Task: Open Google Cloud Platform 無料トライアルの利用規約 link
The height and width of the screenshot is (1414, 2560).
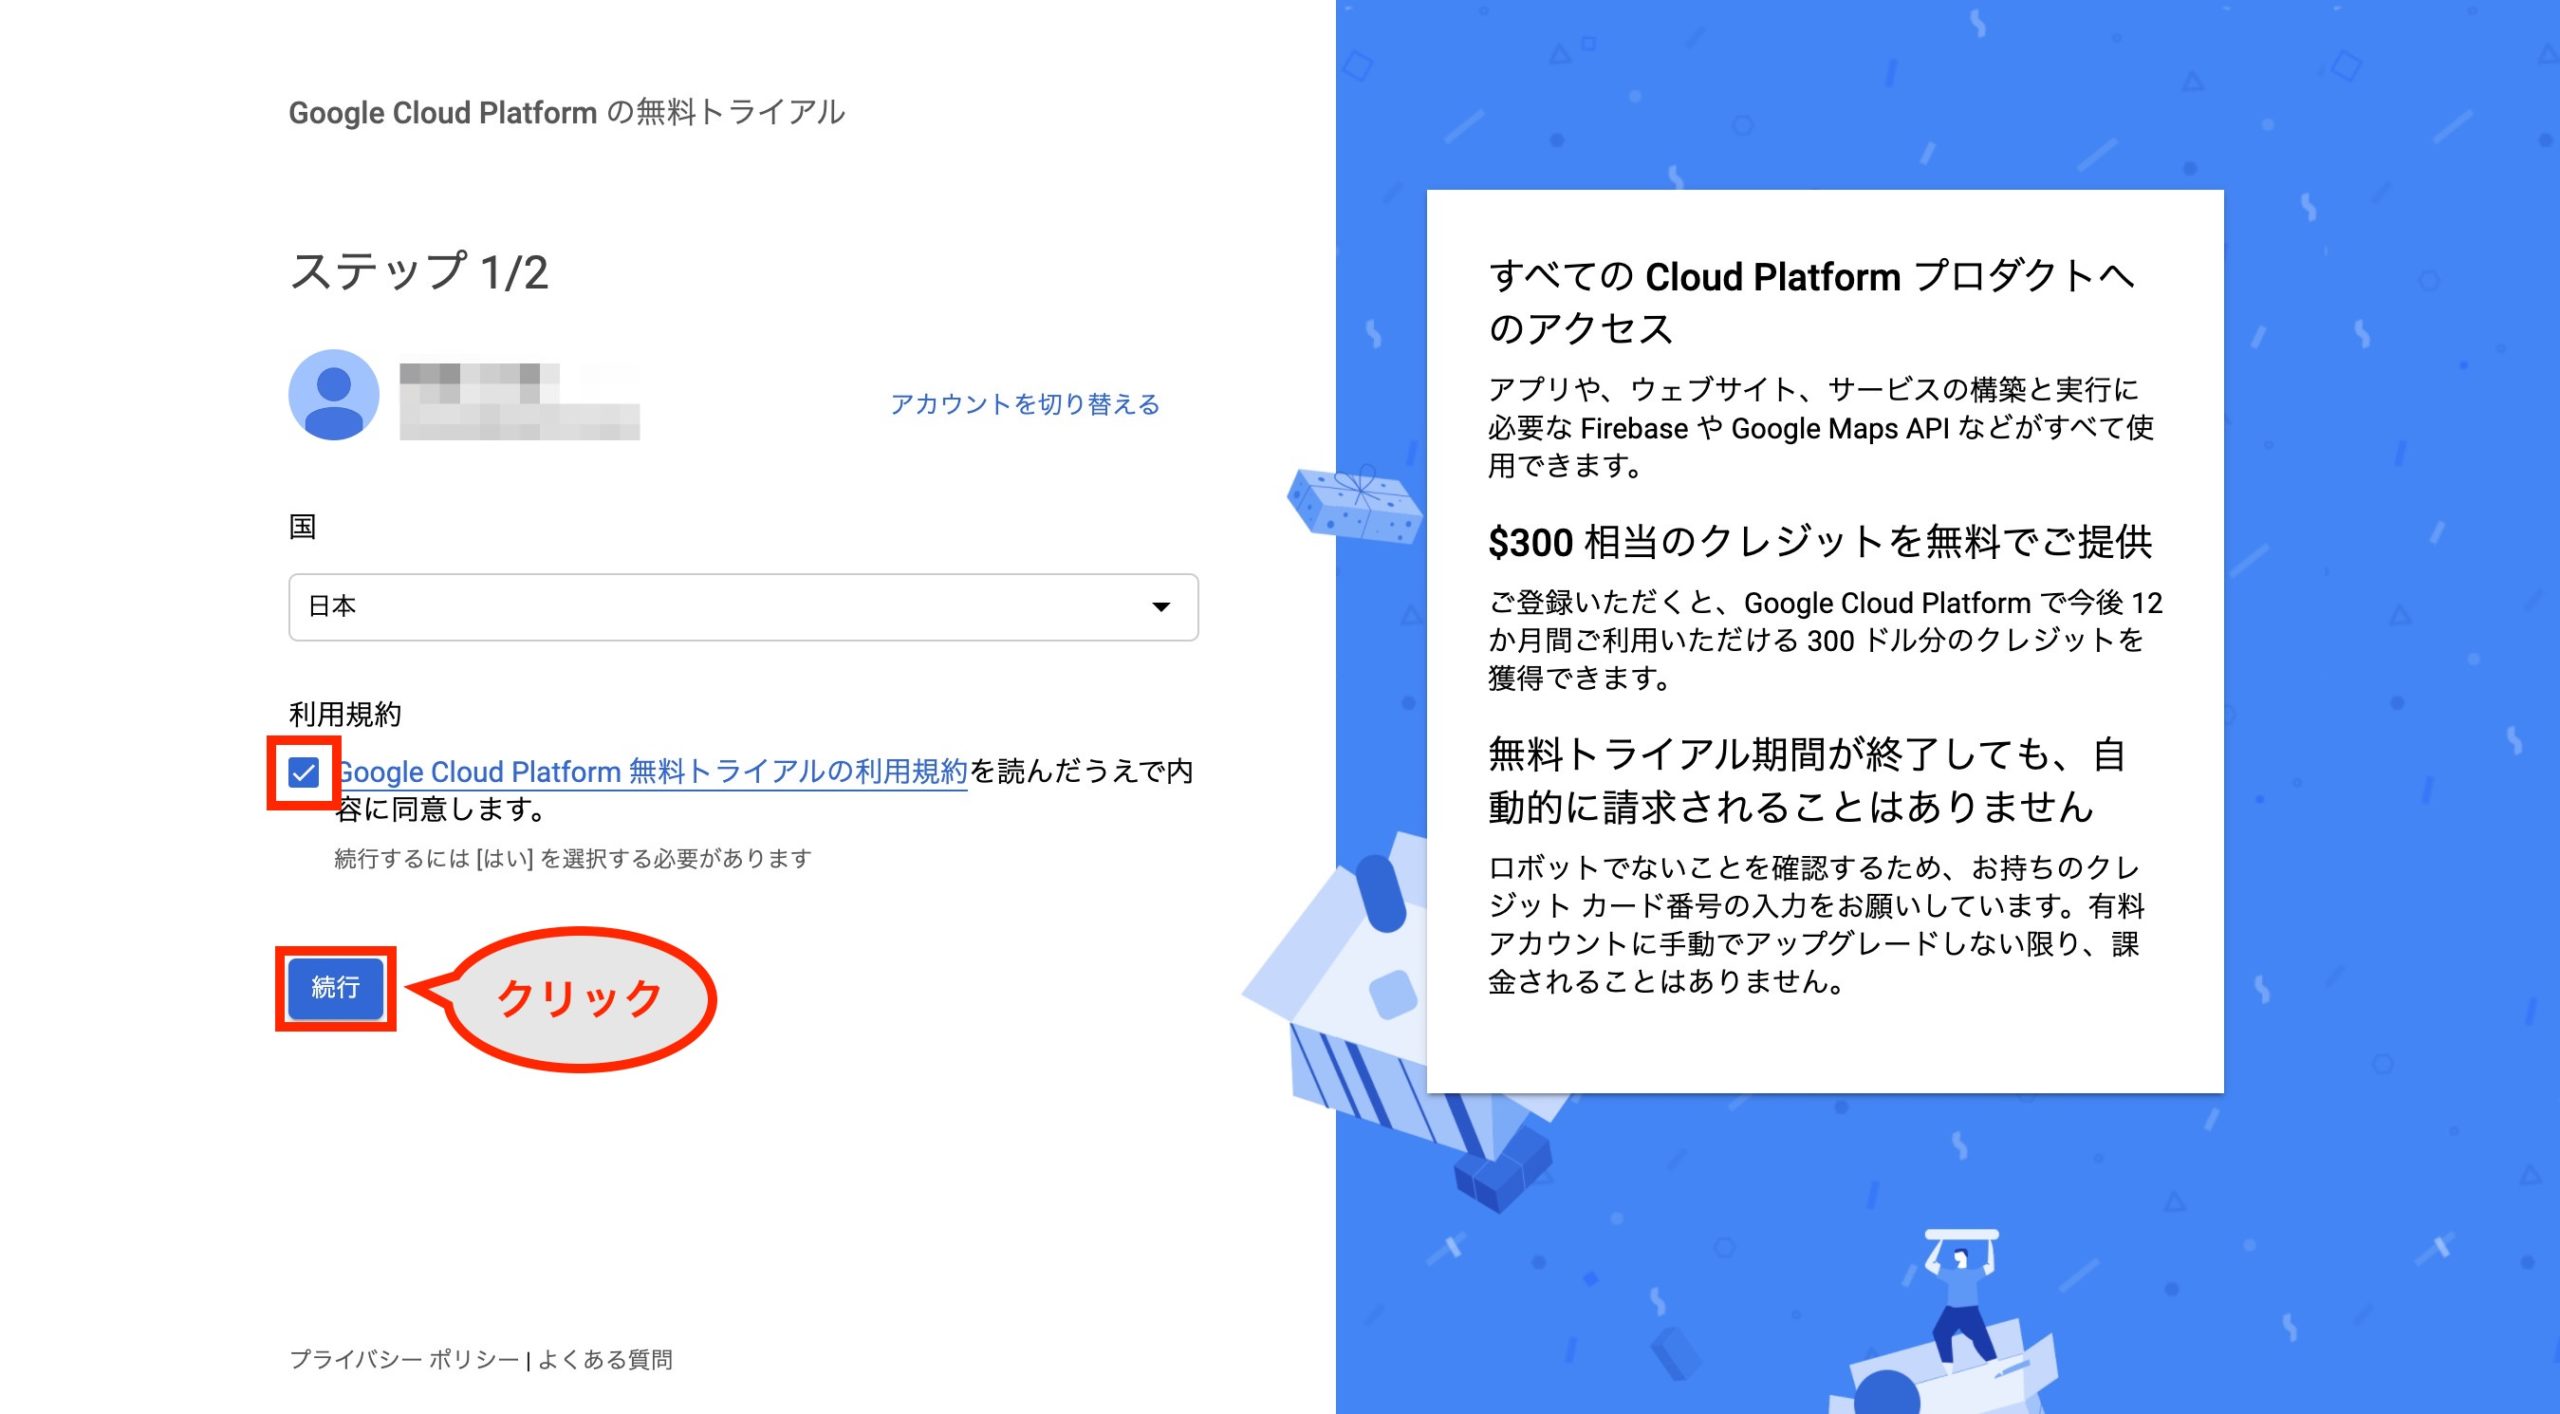Action: point(652,772)
